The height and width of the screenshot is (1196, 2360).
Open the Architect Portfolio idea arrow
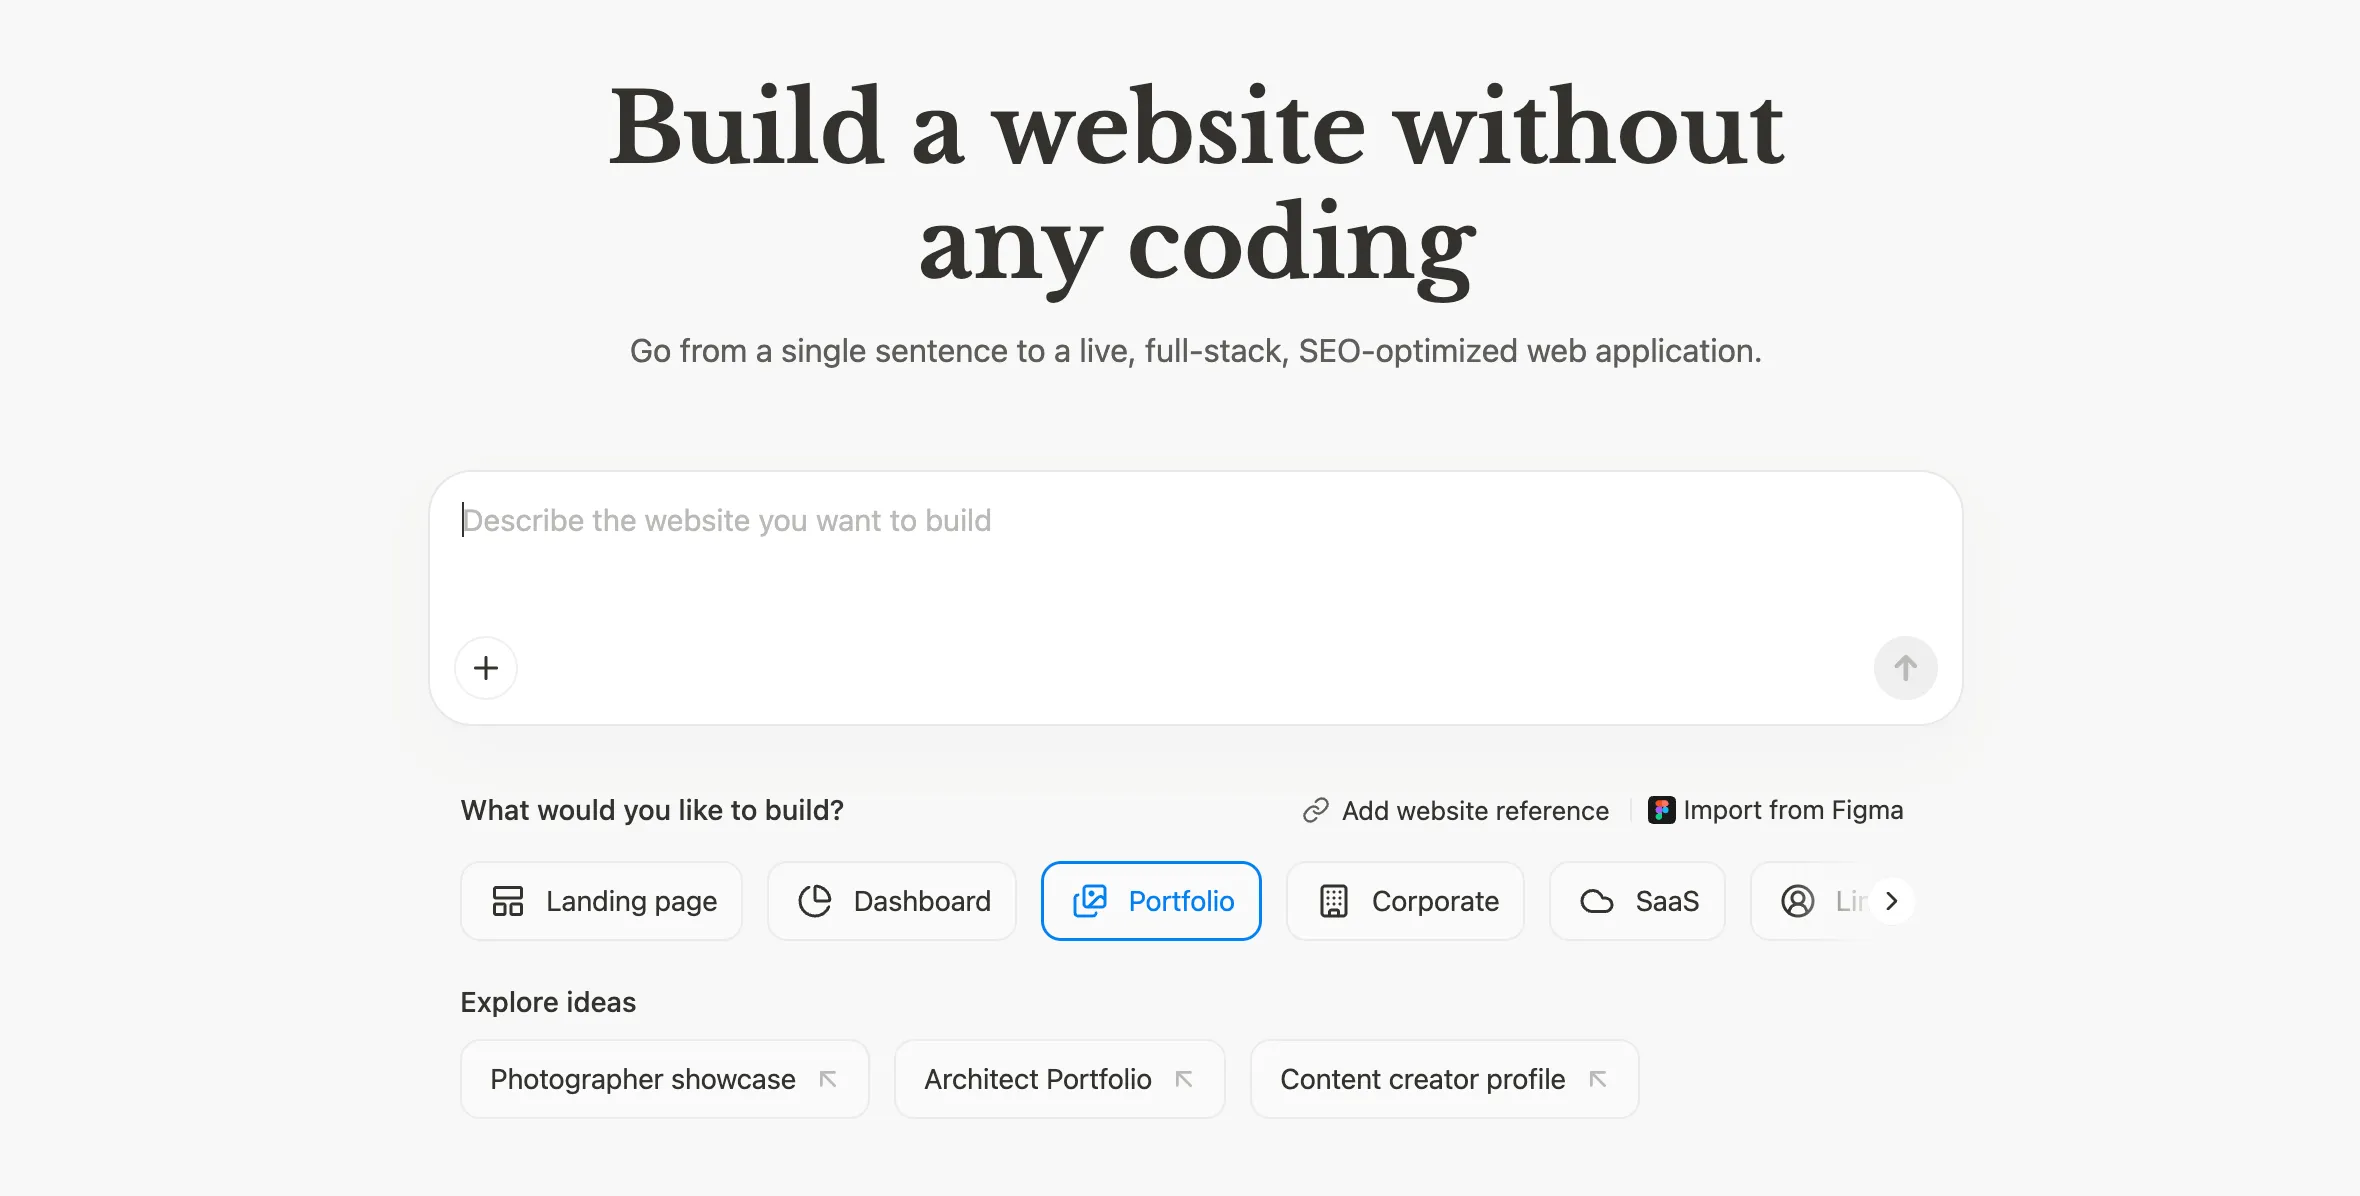1184,1079
